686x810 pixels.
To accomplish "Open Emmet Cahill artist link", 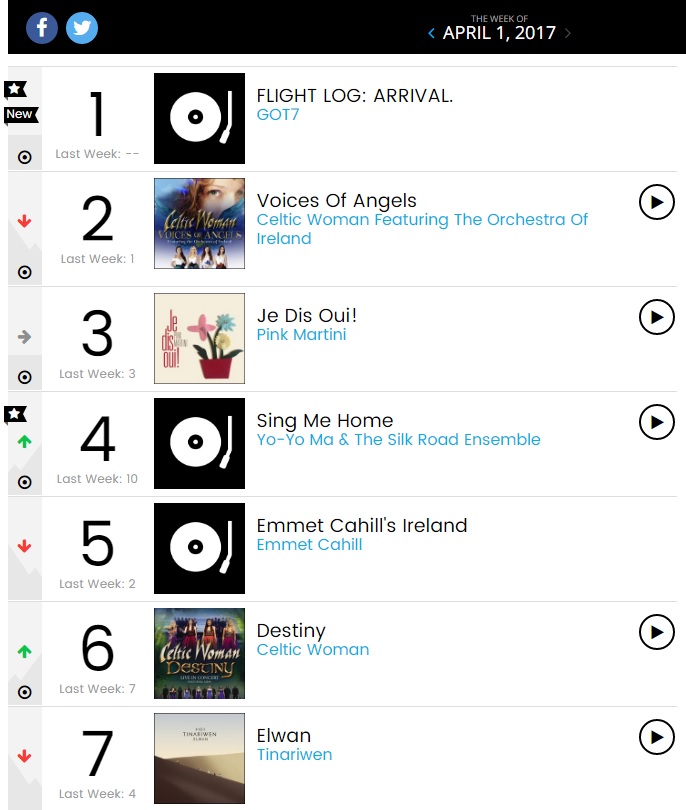I will tap(309, 545).
